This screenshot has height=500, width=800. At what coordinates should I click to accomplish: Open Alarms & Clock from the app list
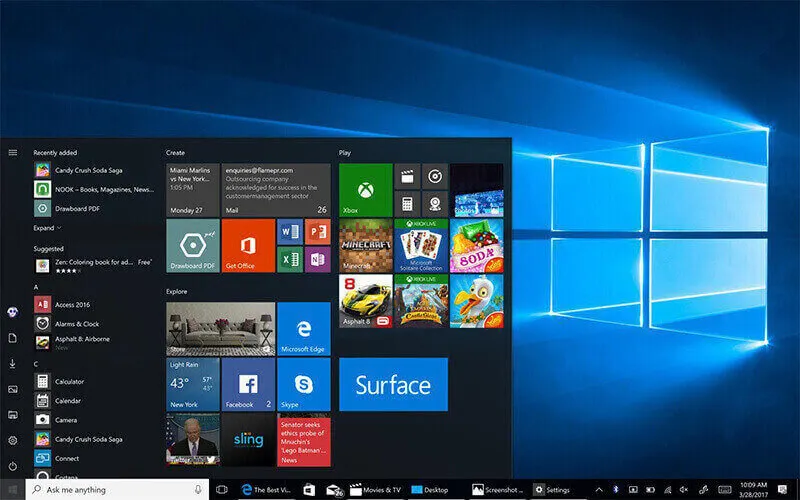pyautogui.click(x=94, y=323)
